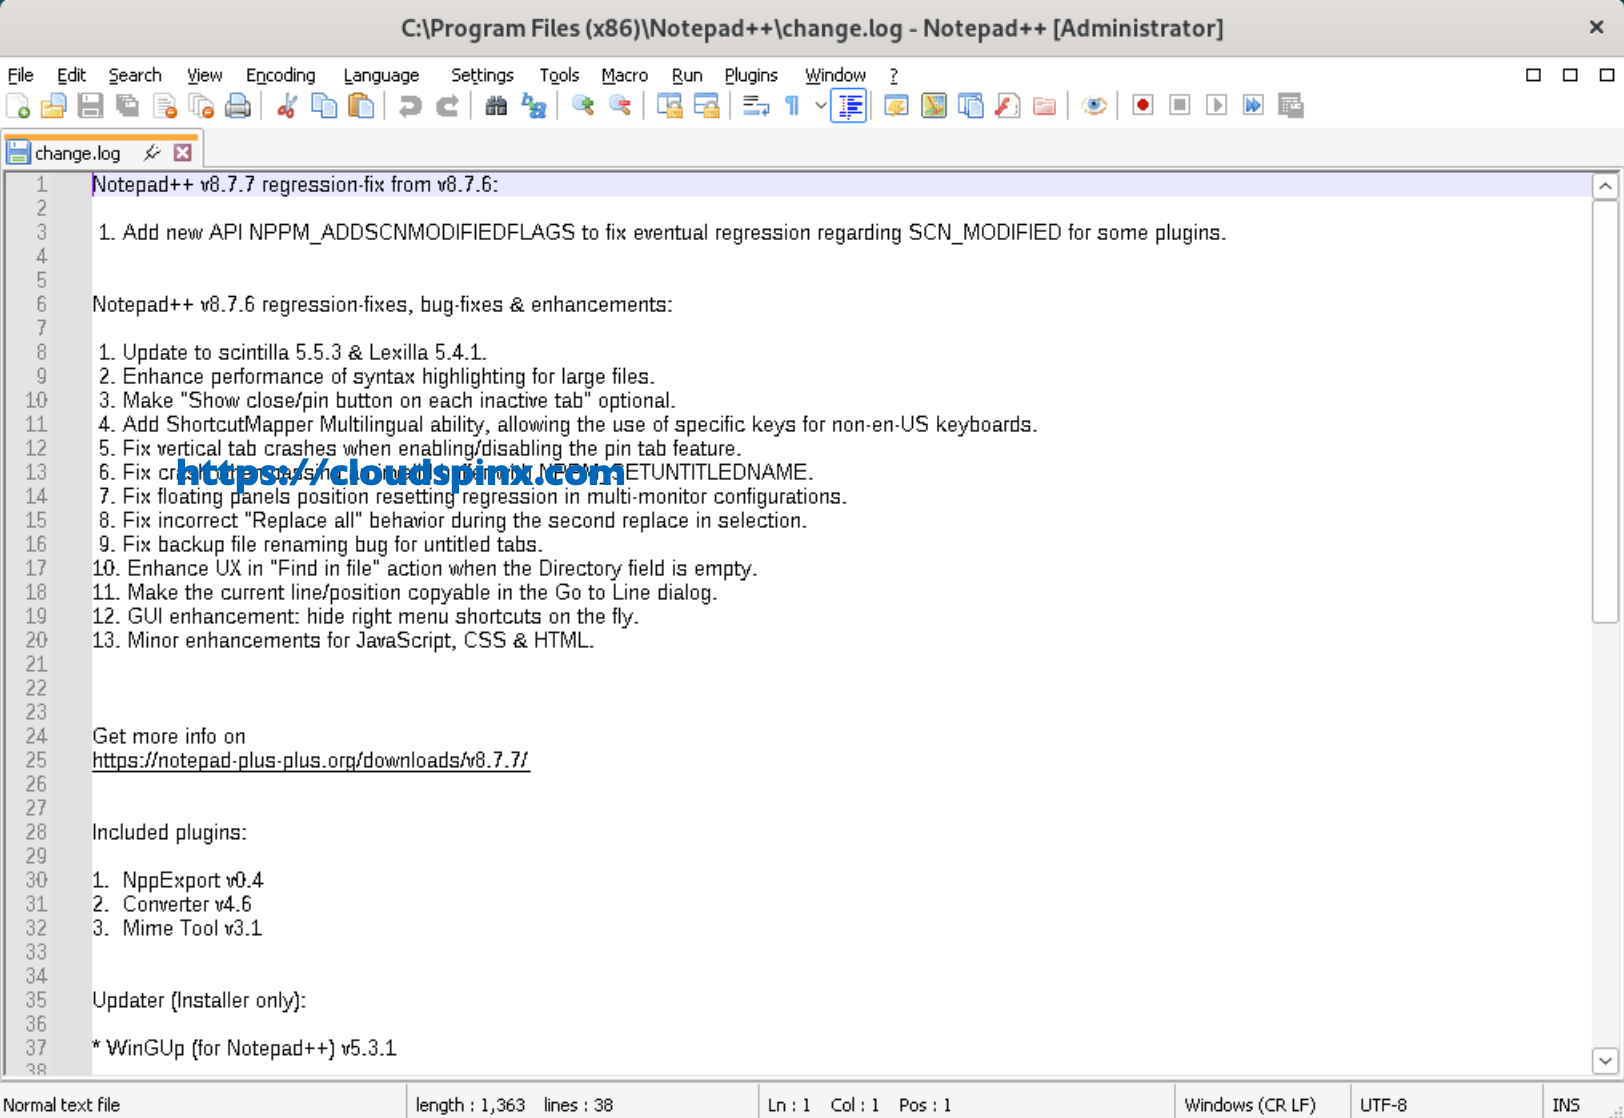The height and width of the screenshot is (1118, 1624).
Task: Open the Language menu
Action: click(x=380, y=75)
